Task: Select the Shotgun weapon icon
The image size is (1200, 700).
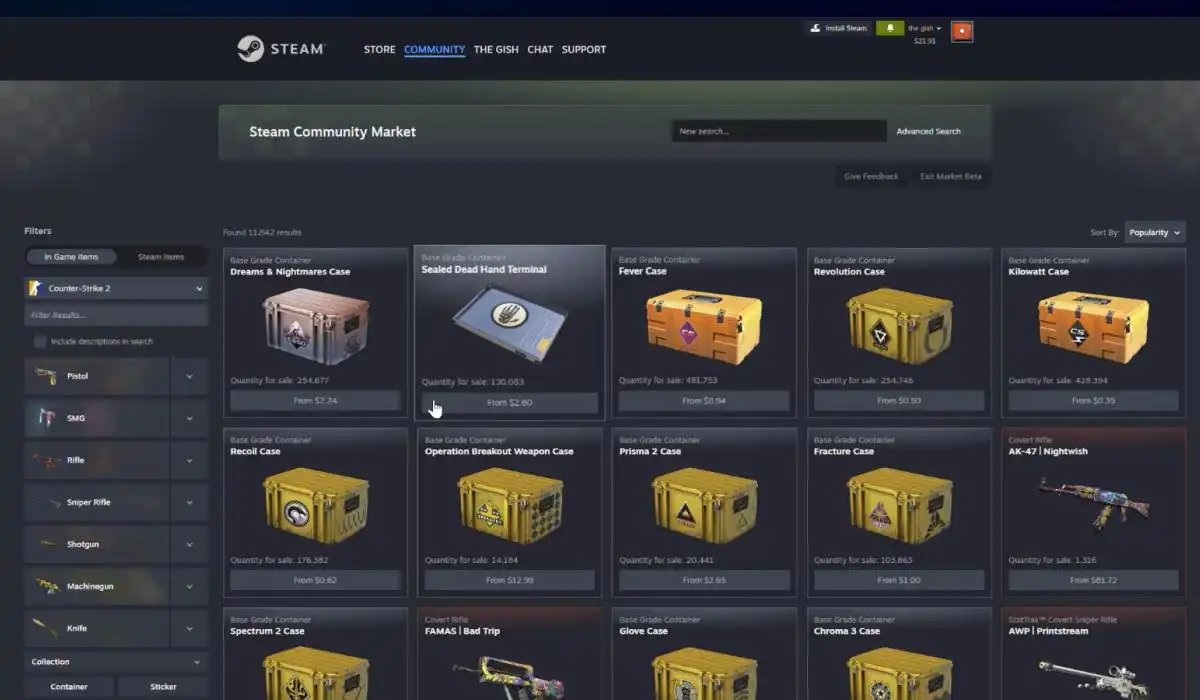Action: click(x=46, y=544)
